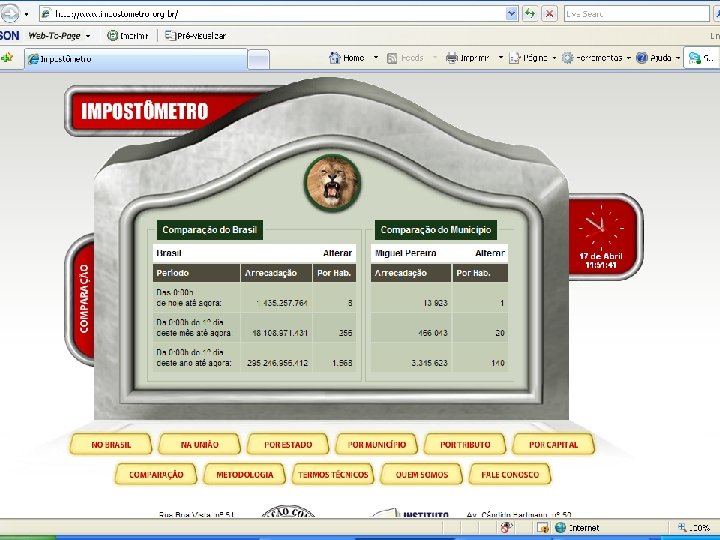This screenshot has width=720, height=540.
Task: Click the green Refresh page icon
Action: tap(530, 14)
